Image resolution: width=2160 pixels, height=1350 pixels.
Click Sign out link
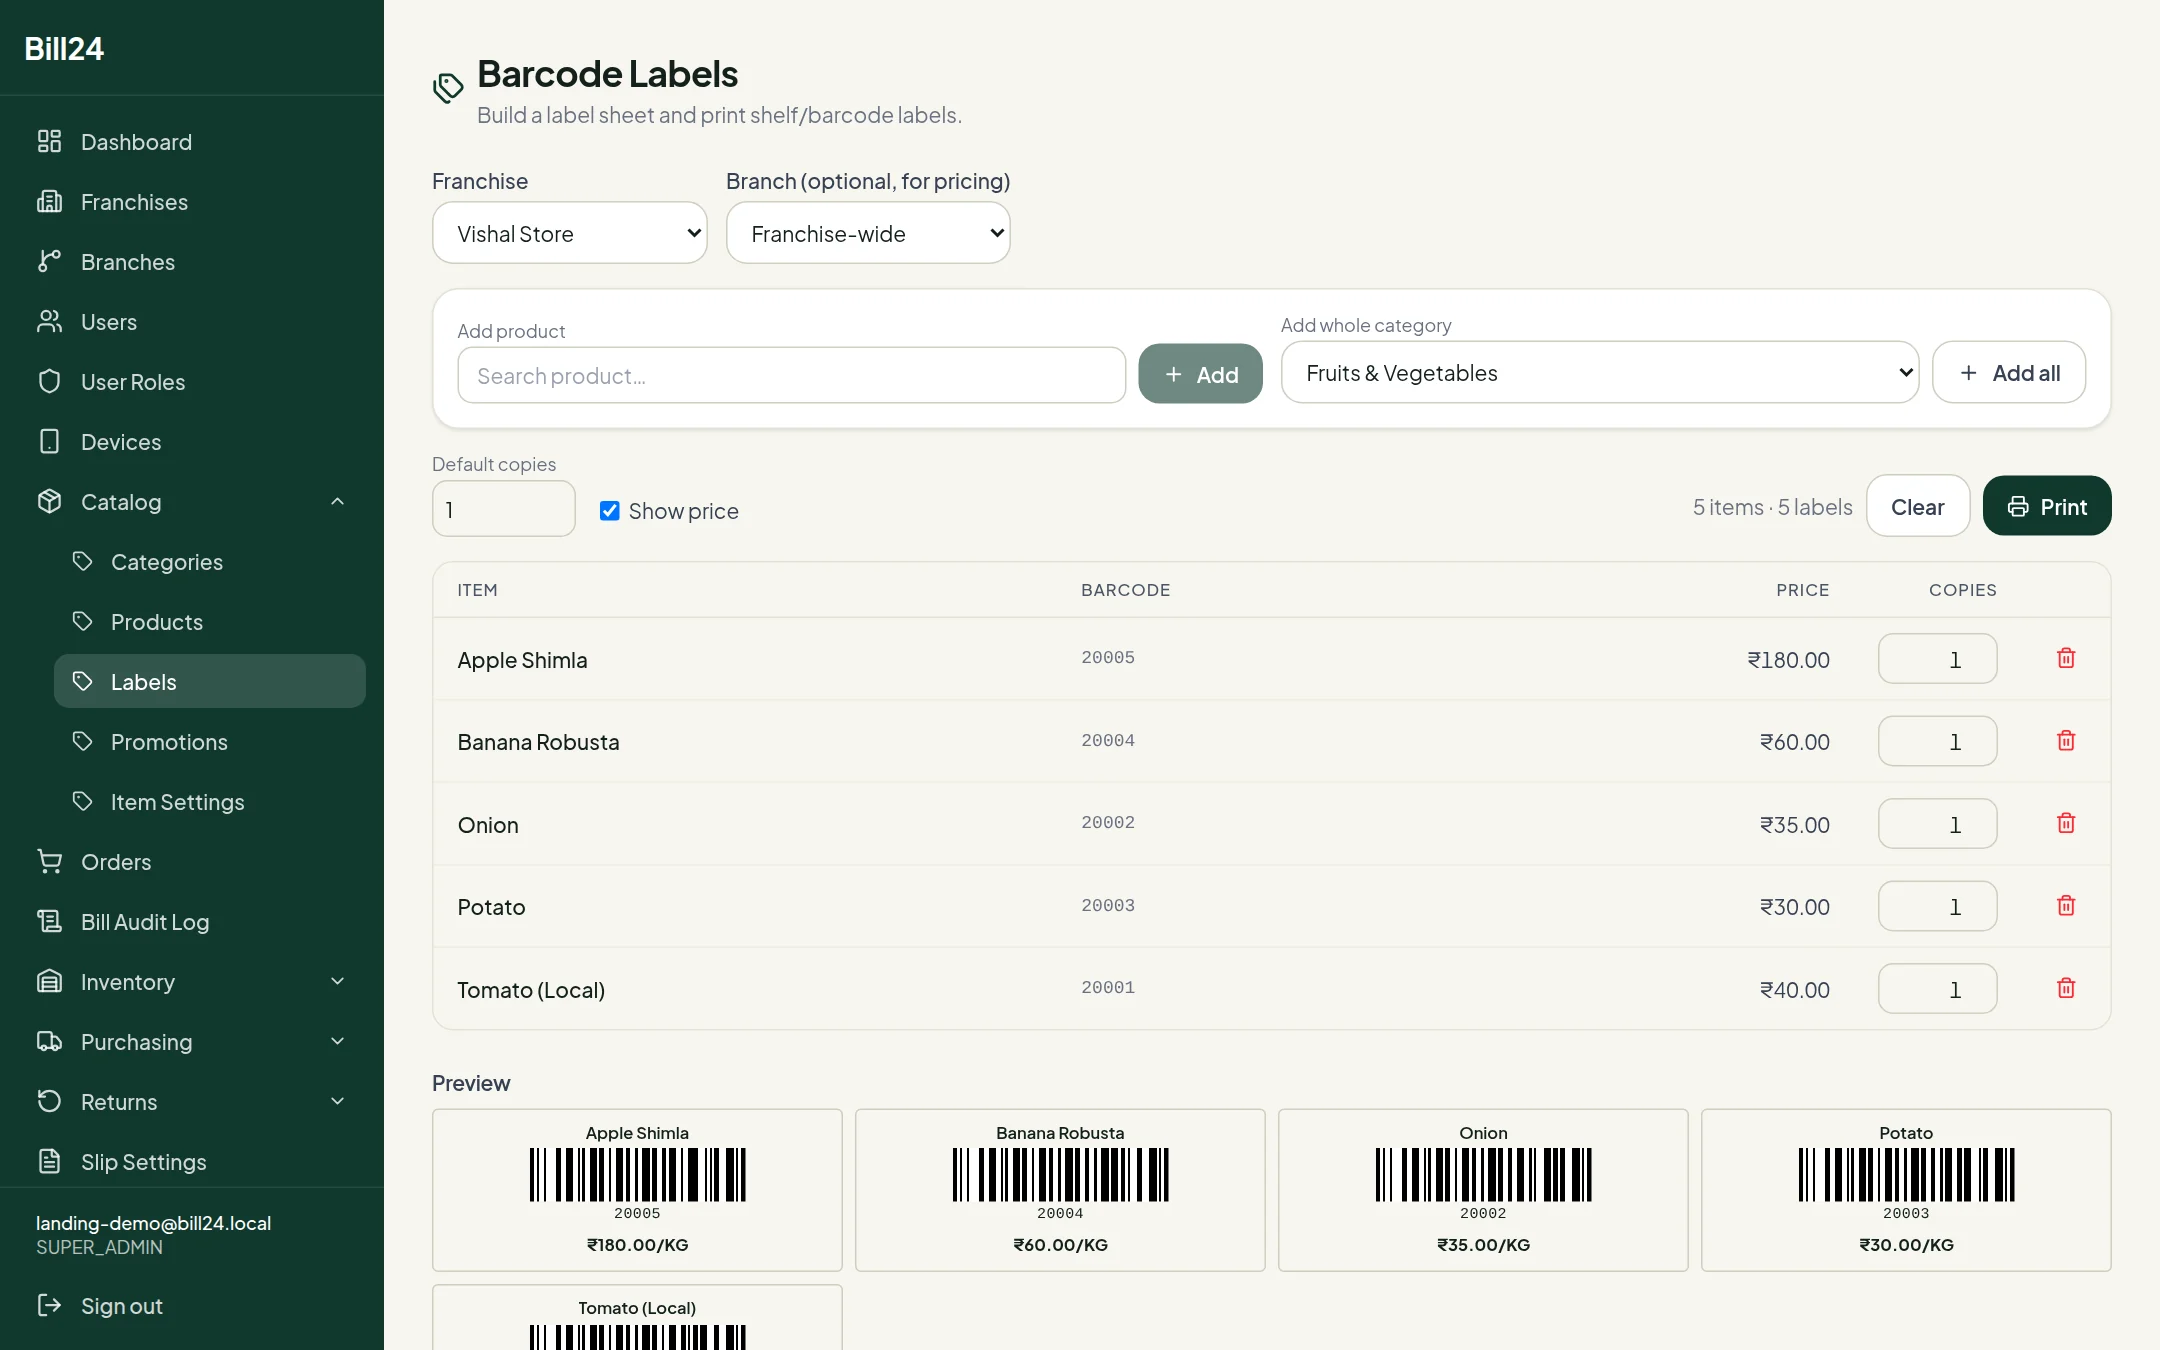pos(122,1305)
